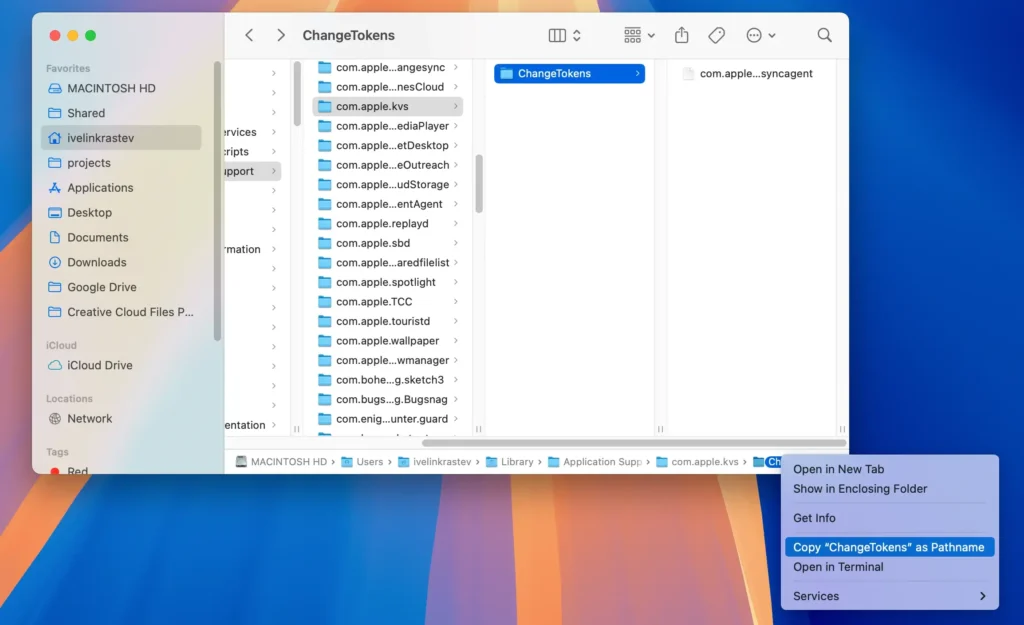Viewport: 1024px width, 625px height.
Task: Open Downloads from the sidebar
Action: point(121,262)
